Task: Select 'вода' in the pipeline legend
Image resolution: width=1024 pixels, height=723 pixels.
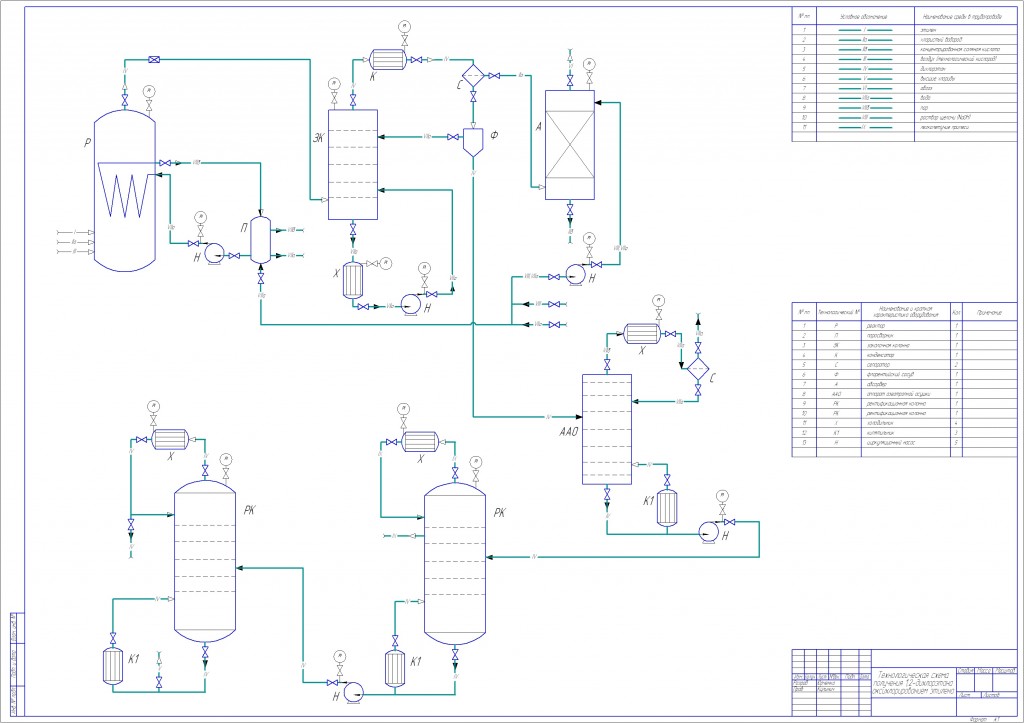Action: click(926, 98)
